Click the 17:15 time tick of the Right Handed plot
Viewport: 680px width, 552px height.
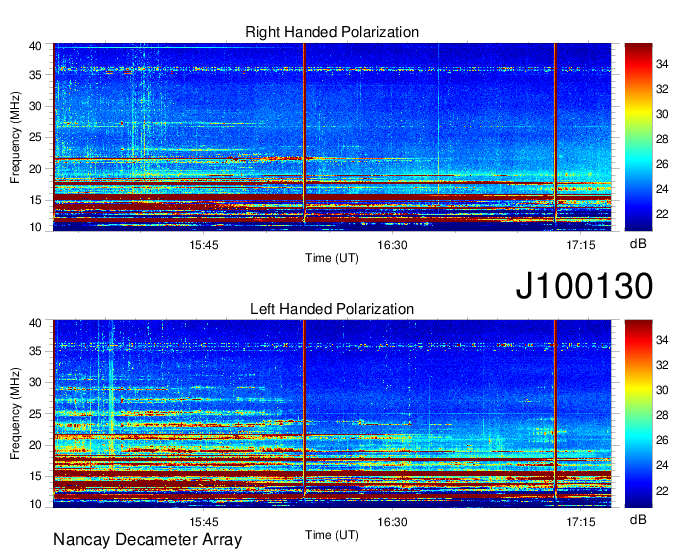click(581, 245)
